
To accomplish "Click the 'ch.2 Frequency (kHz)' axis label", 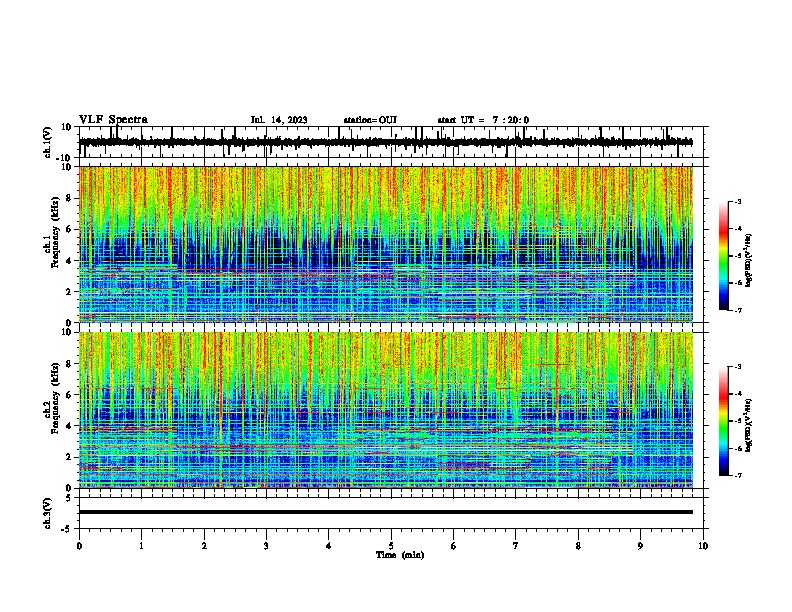I will pos(52,398).
